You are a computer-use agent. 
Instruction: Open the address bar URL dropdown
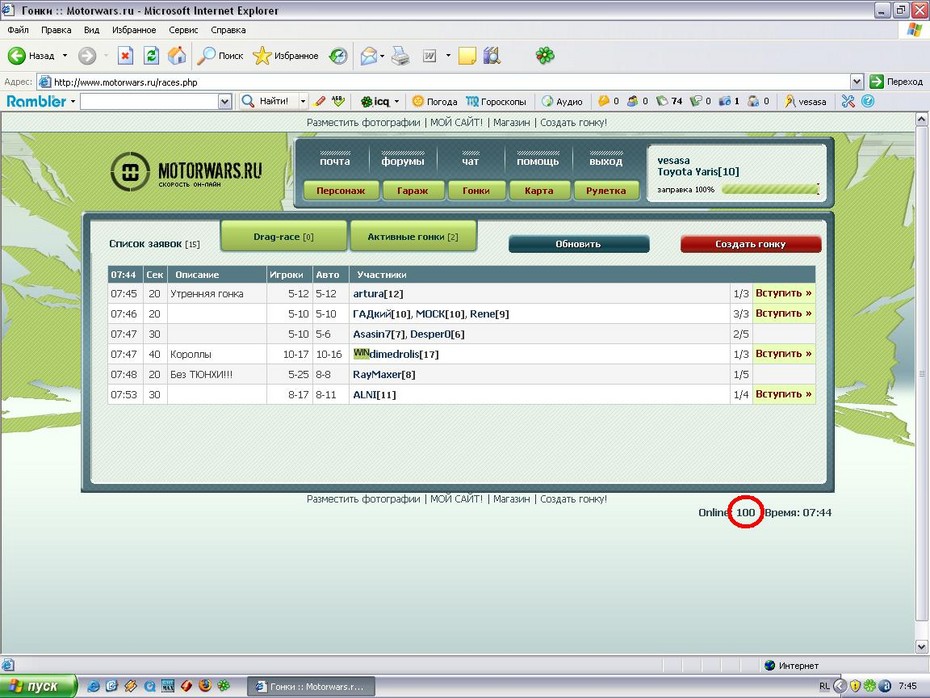point(856,82)
